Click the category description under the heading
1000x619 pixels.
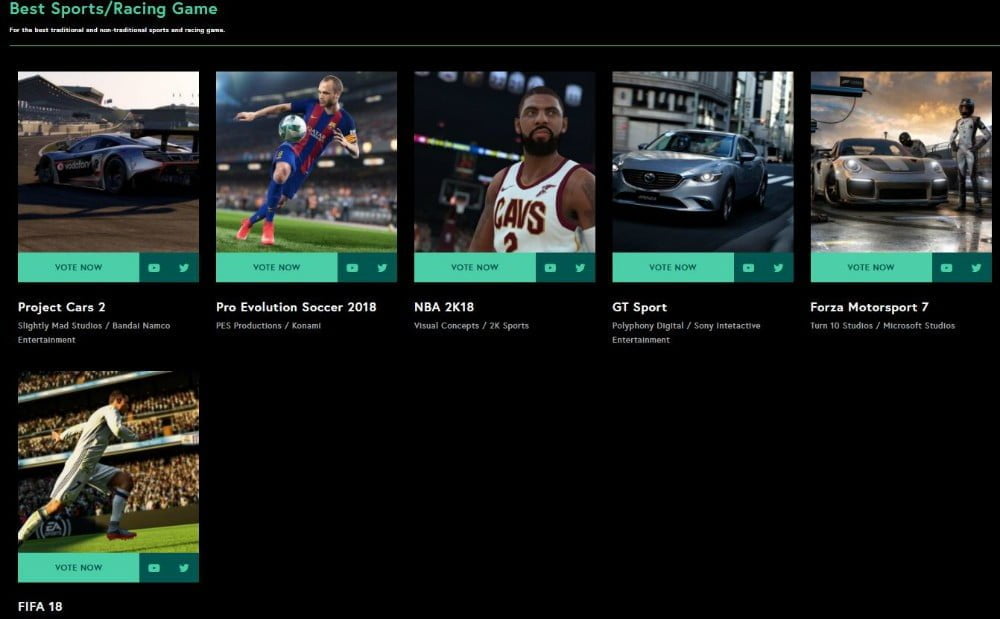pyautogui.click(x=117, y=30)
